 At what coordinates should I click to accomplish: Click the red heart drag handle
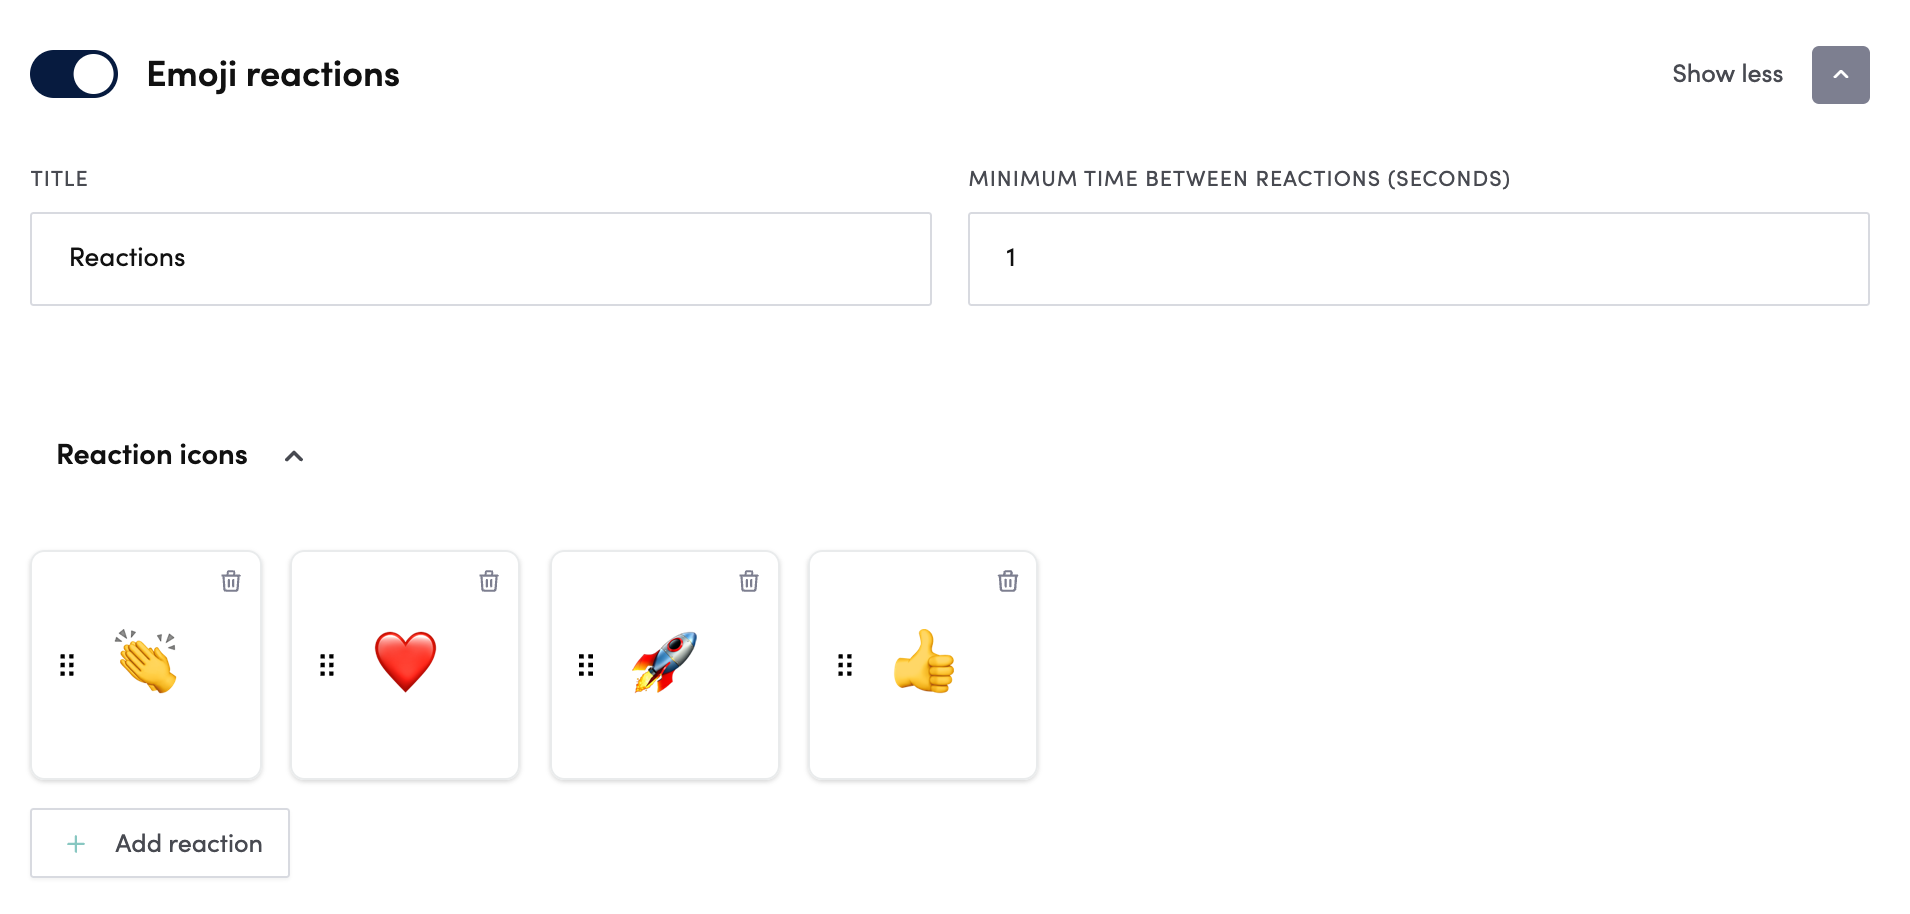[327, 665]
